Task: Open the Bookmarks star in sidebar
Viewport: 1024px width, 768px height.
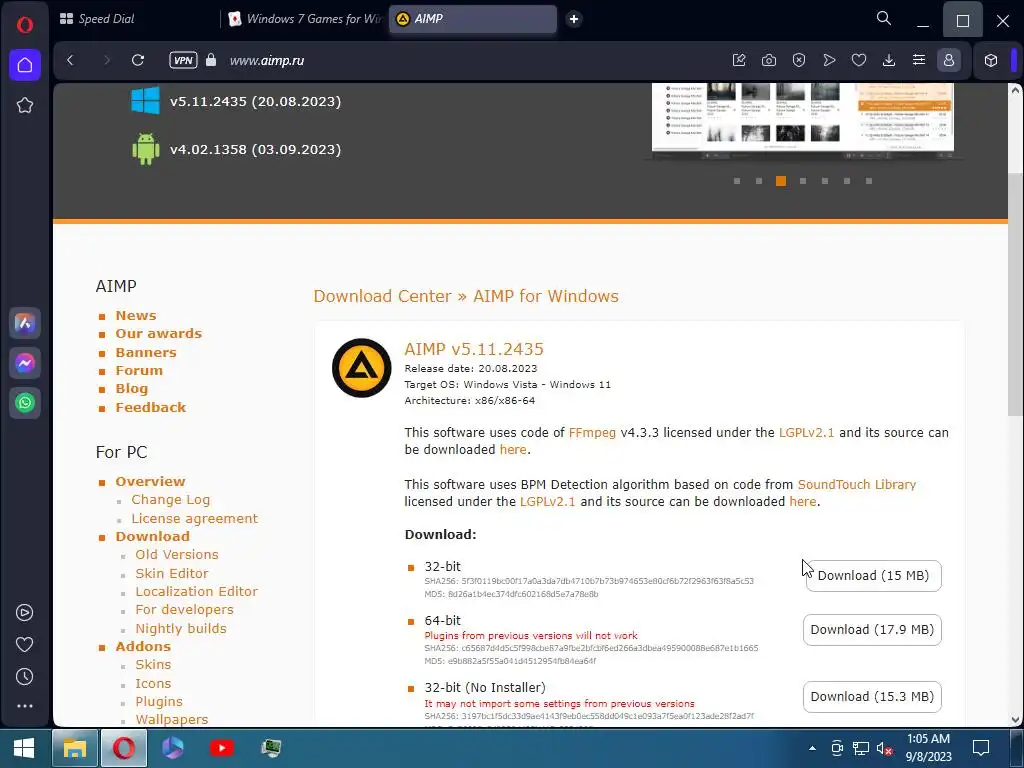Action: click(x=25, y=105)
